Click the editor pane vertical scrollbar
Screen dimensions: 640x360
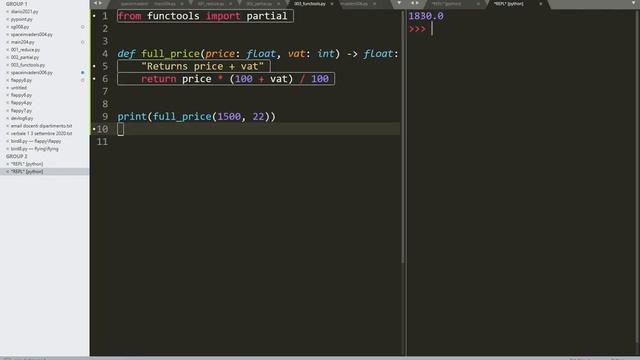tap(402, 137)
